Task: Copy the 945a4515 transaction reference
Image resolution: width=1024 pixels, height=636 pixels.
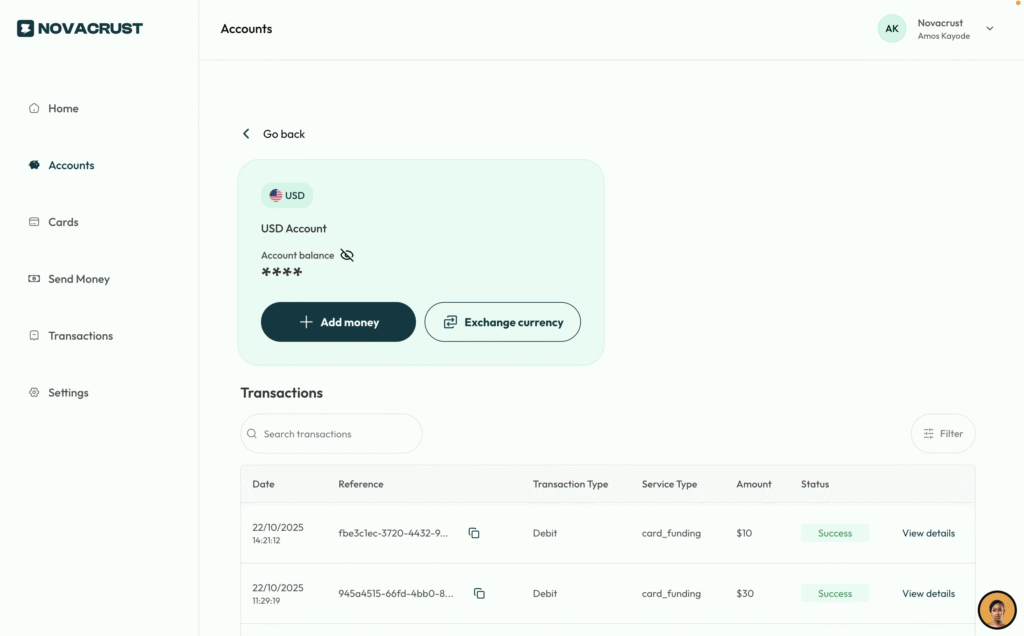Action: click(x=479, y=593)
